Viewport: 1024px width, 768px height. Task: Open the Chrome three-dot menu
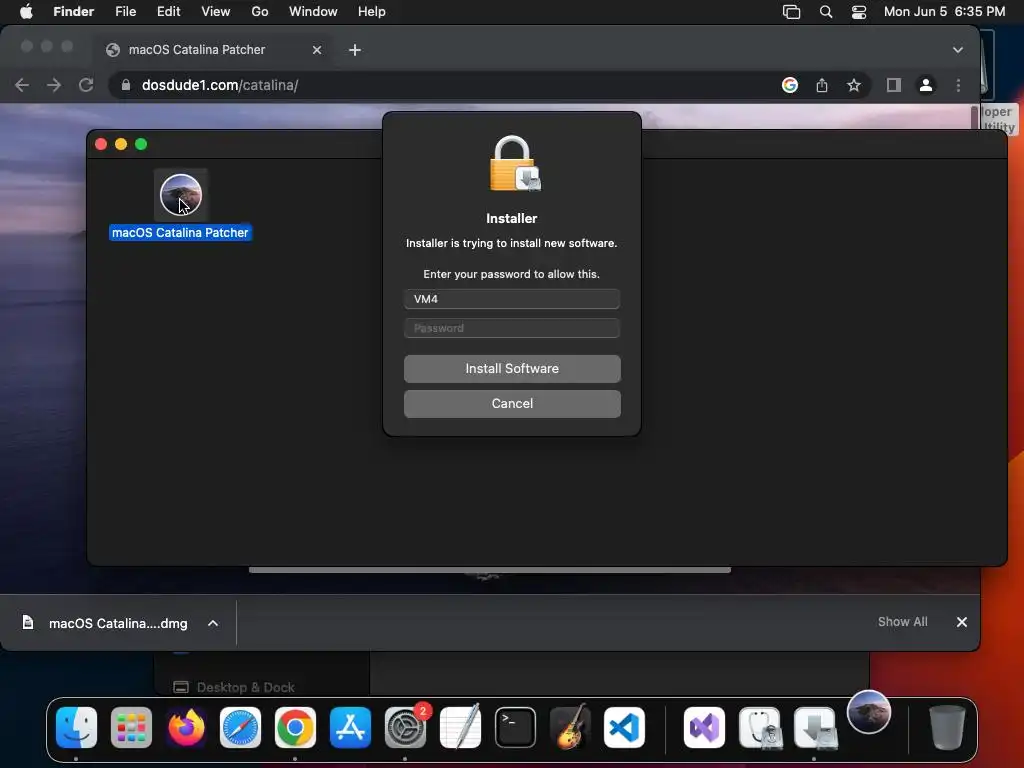[958, 85]
